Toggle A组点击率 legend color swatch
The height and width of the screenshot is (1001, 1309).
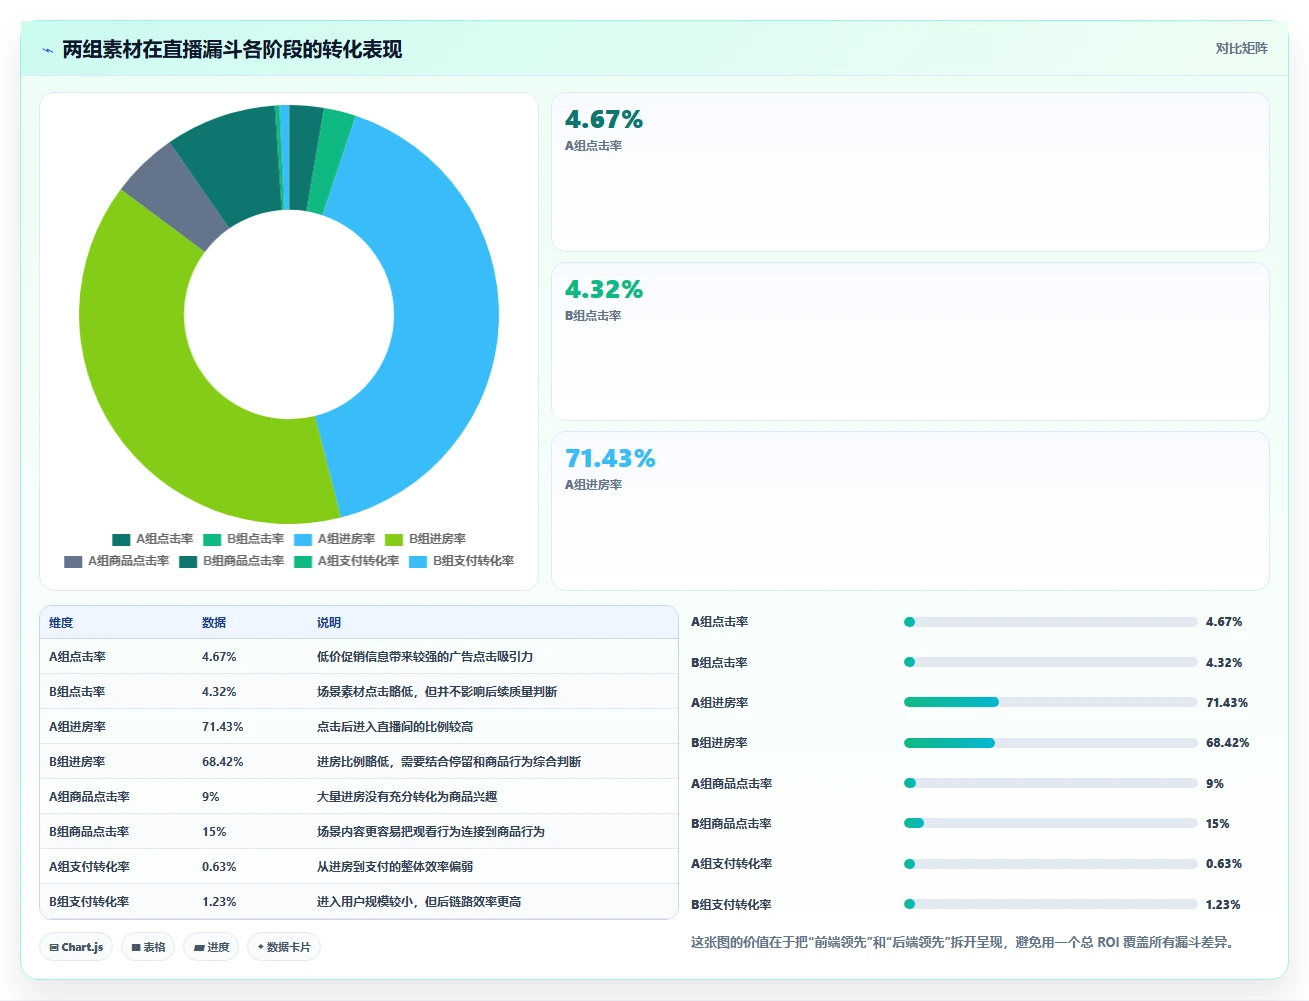pyautogui.click(x=122, y=539)
